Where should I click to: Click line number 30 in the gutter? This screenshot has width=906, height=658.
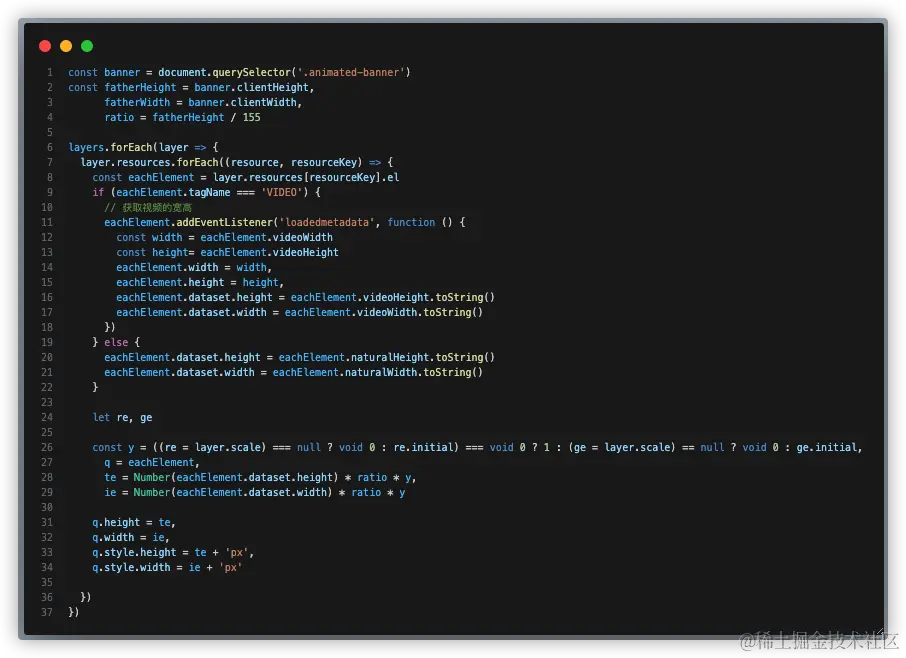coord(47,507)
